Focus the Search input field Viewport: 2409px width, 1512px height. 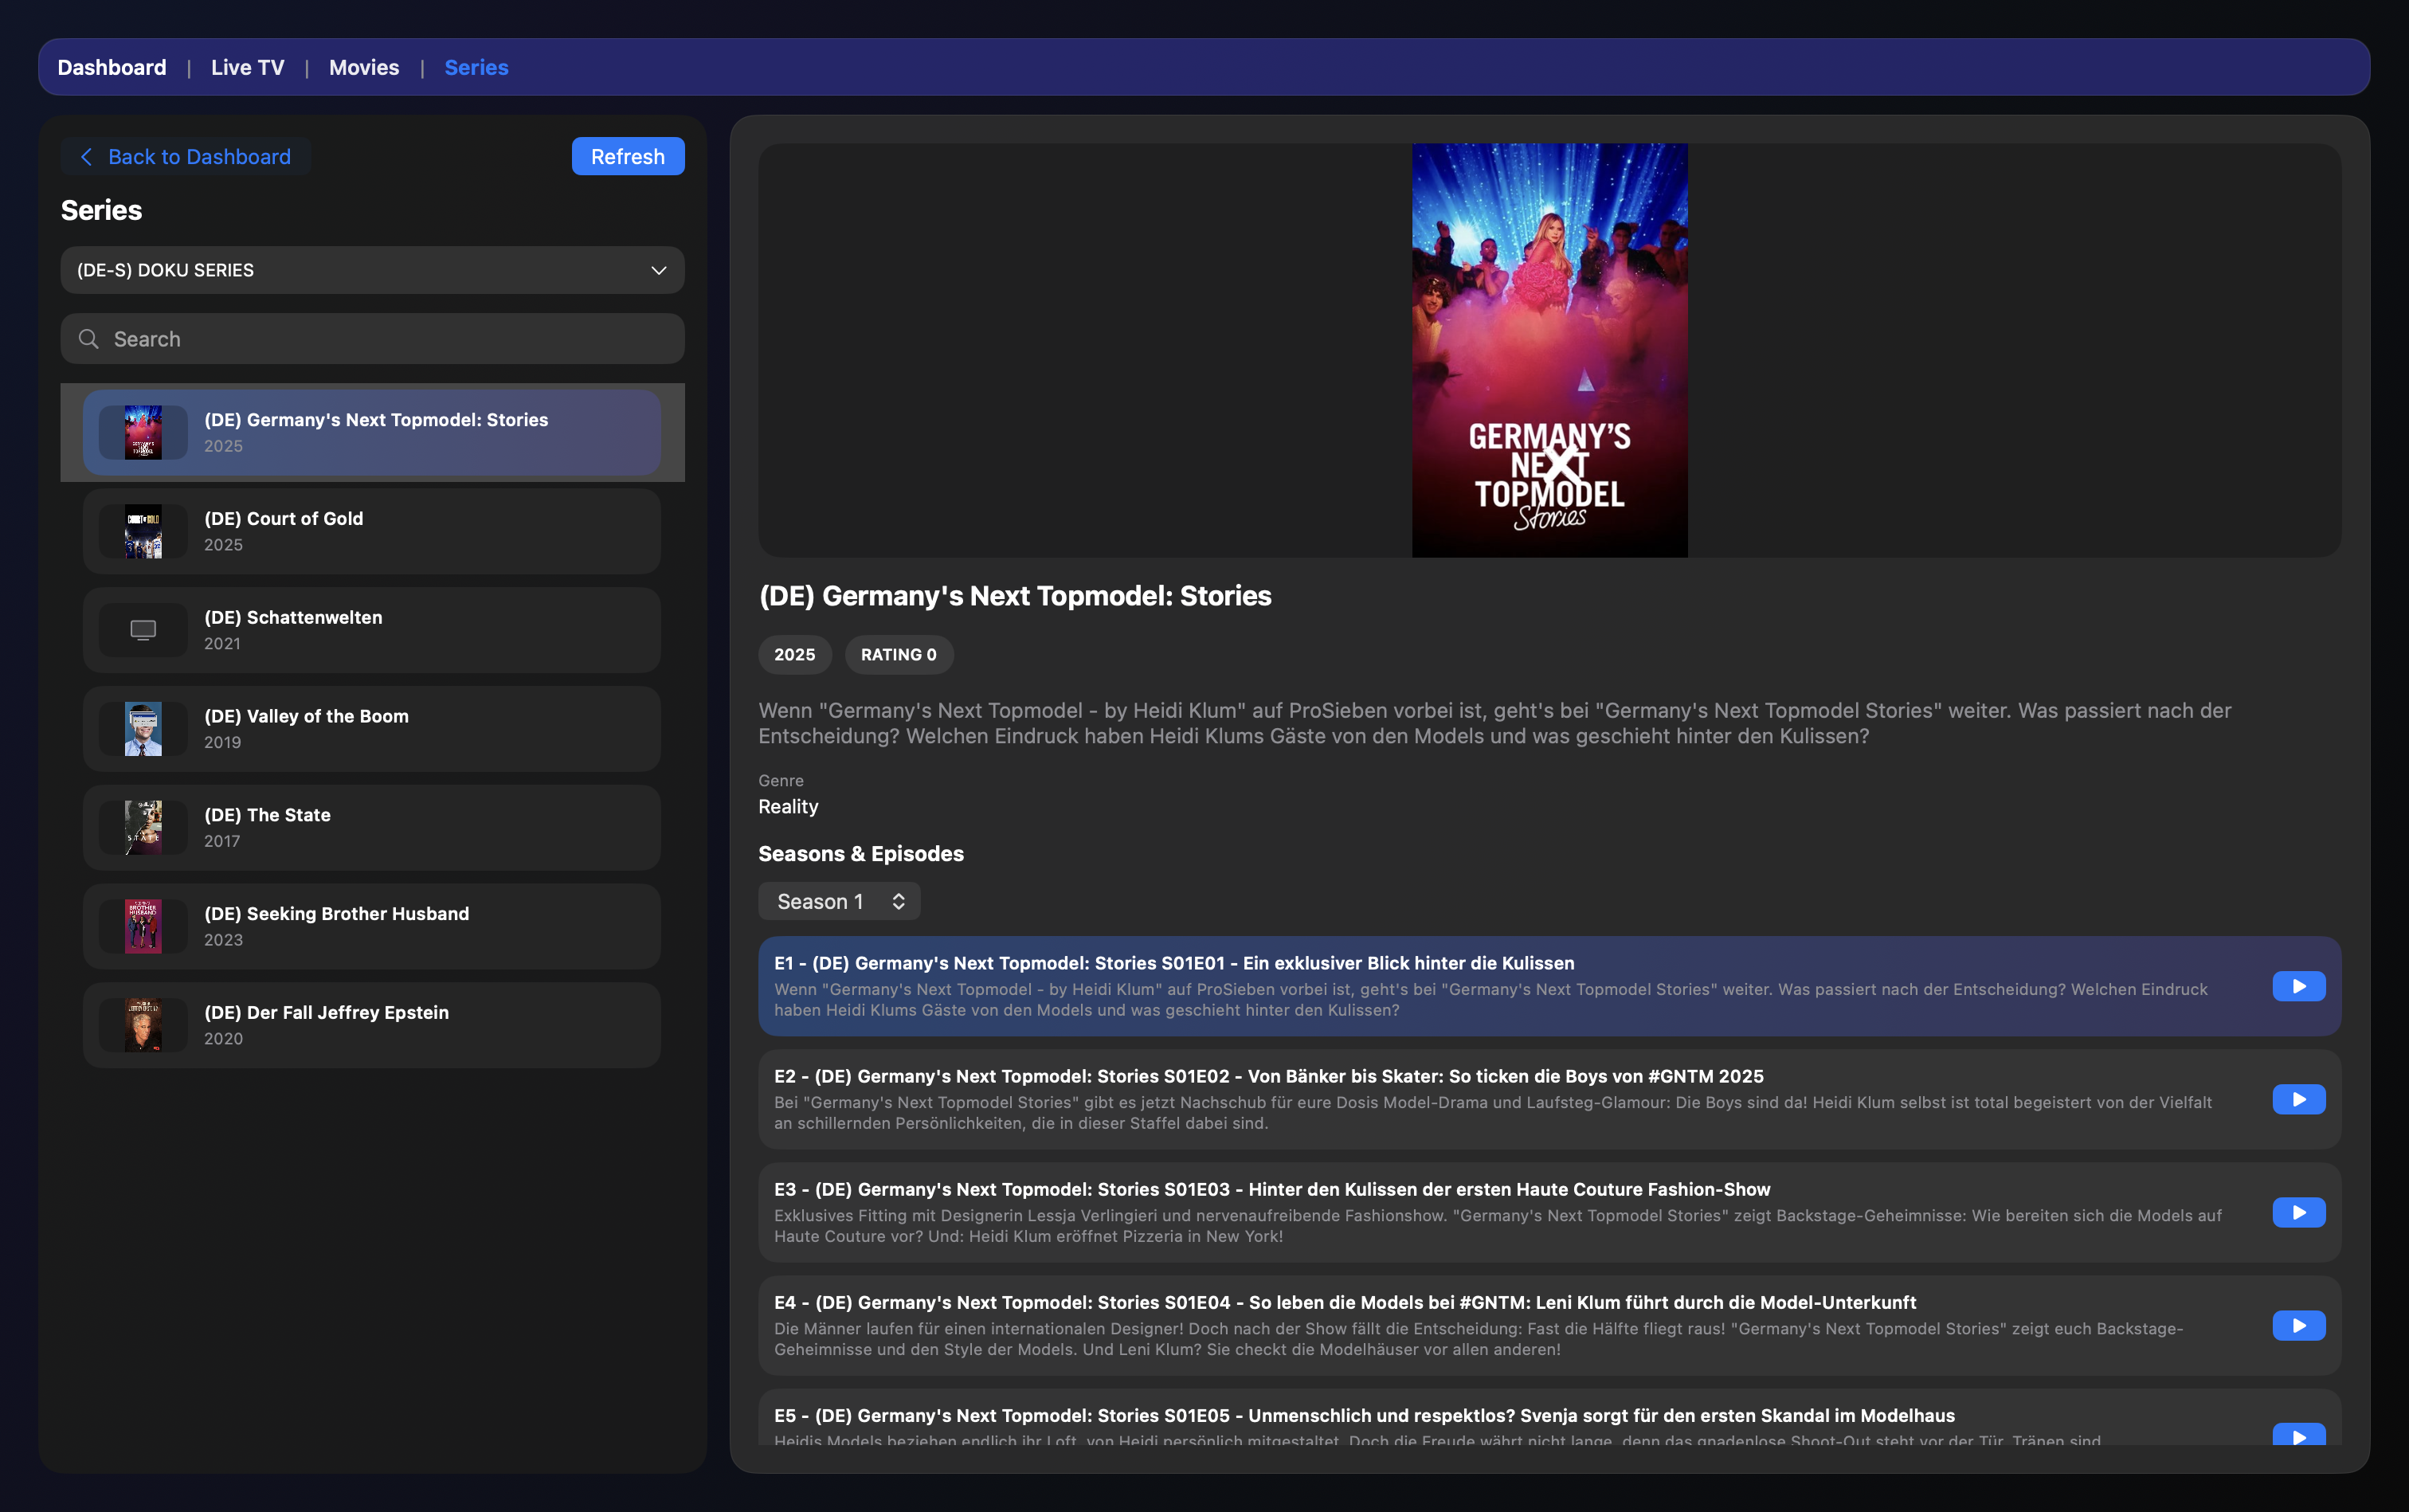click(x=372, y=339)
